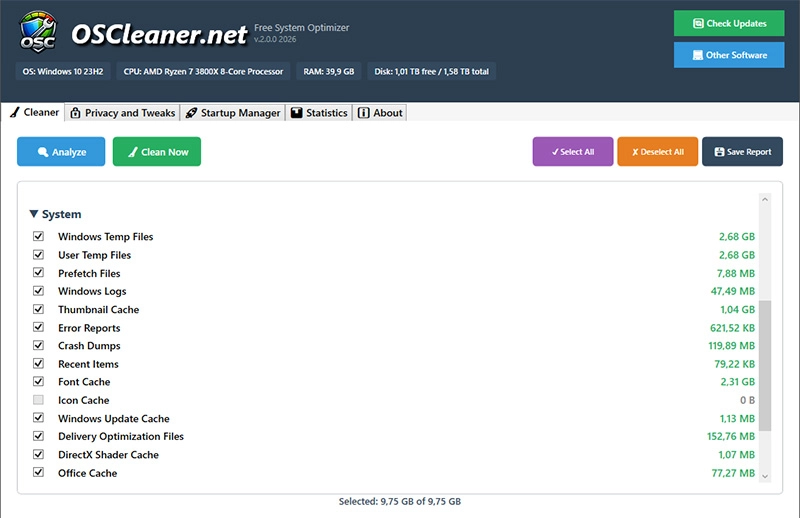Toggle the Recent Items checkbox

pyautogui.click(x=38, y=363)
